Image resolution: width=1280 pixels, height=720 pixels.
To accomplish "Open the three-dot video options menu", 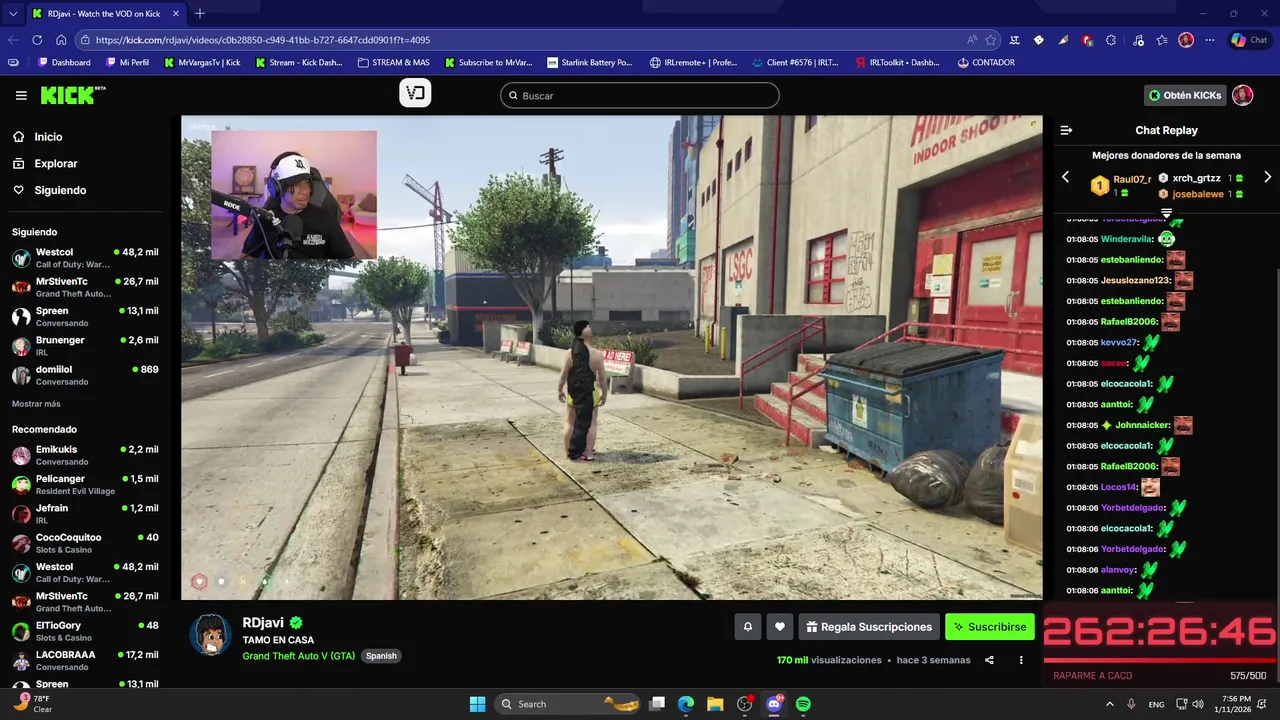I will pyautogui.click(x=1021, y=660).
